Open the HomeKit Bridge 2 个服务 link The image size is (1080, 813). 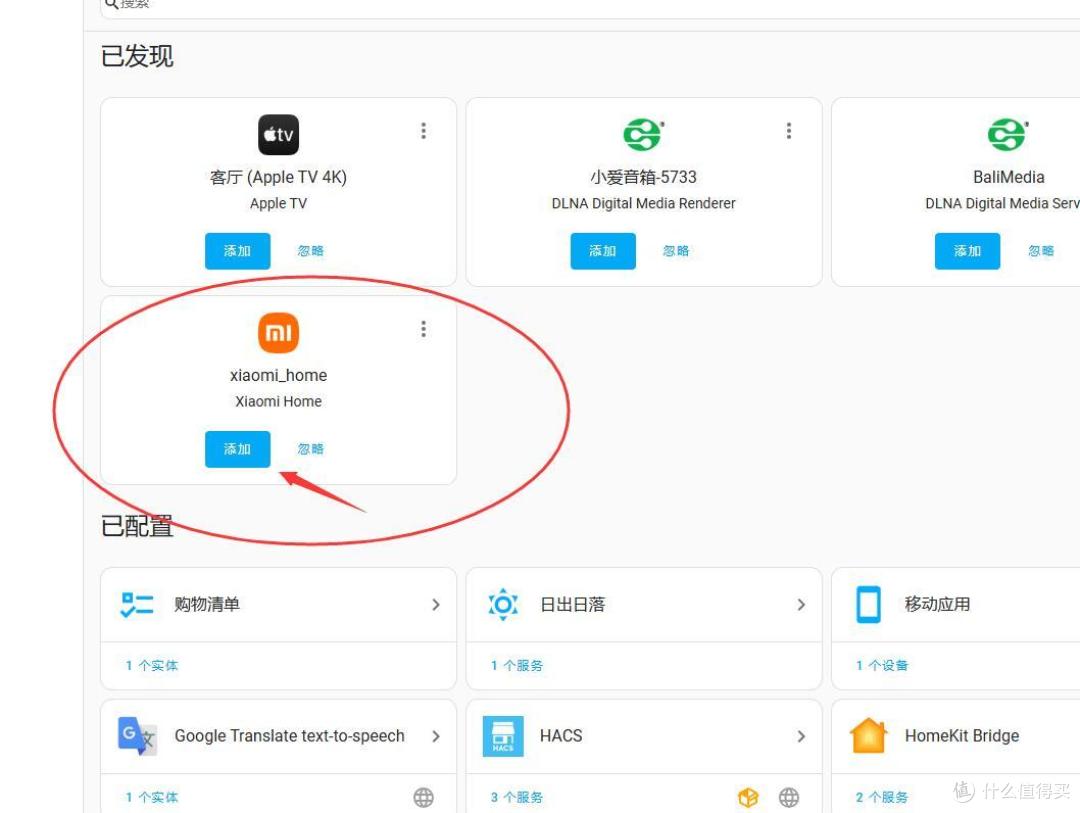pyautogui.click(x=882, y=797)
